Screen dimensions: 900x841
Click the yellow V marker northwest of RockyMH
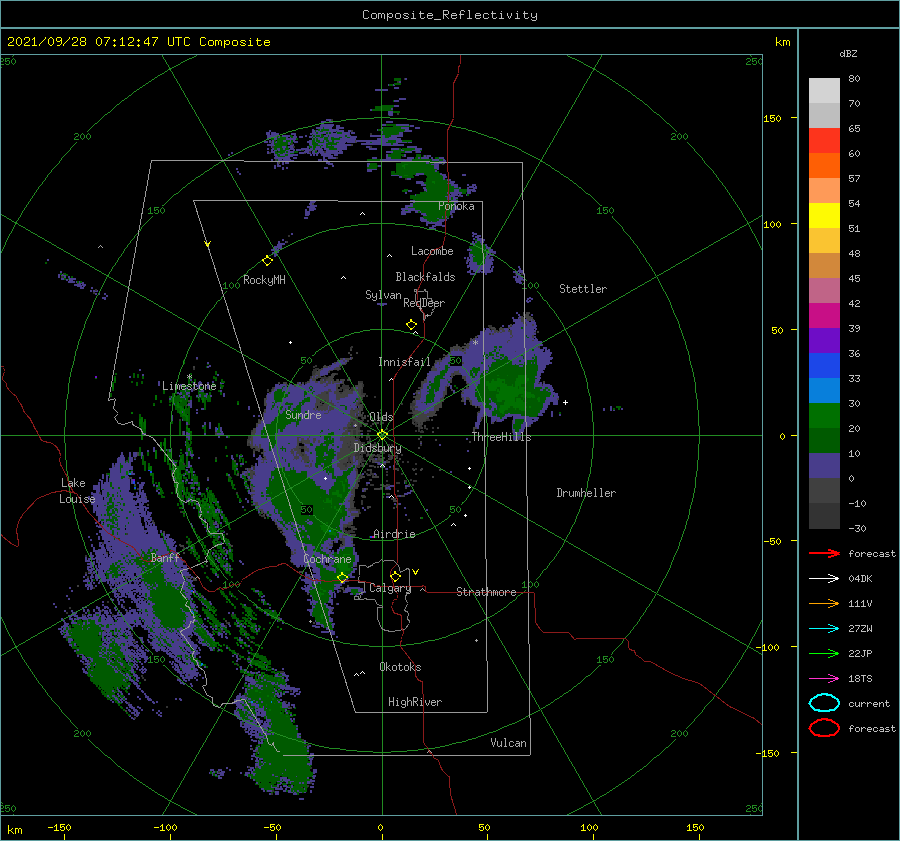pos(207,244)
